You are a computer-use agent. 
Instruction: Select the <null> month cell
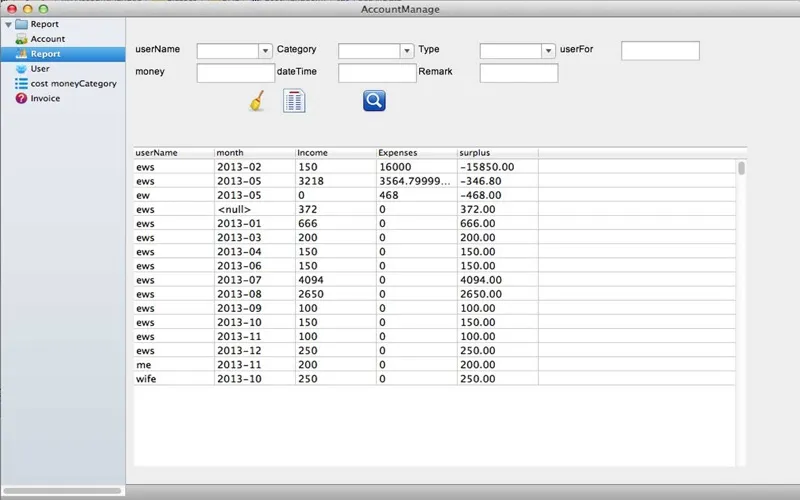click(255, 209)
